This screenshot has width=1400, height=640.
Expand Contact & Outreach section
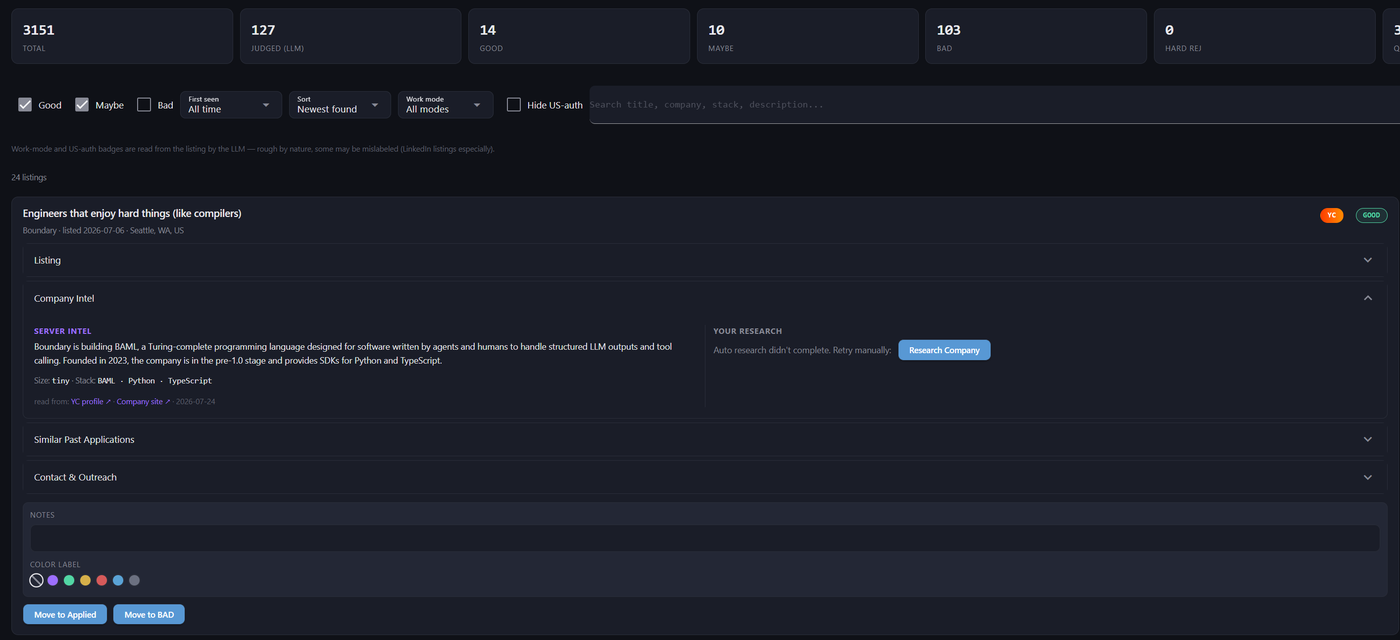[704, 477]
